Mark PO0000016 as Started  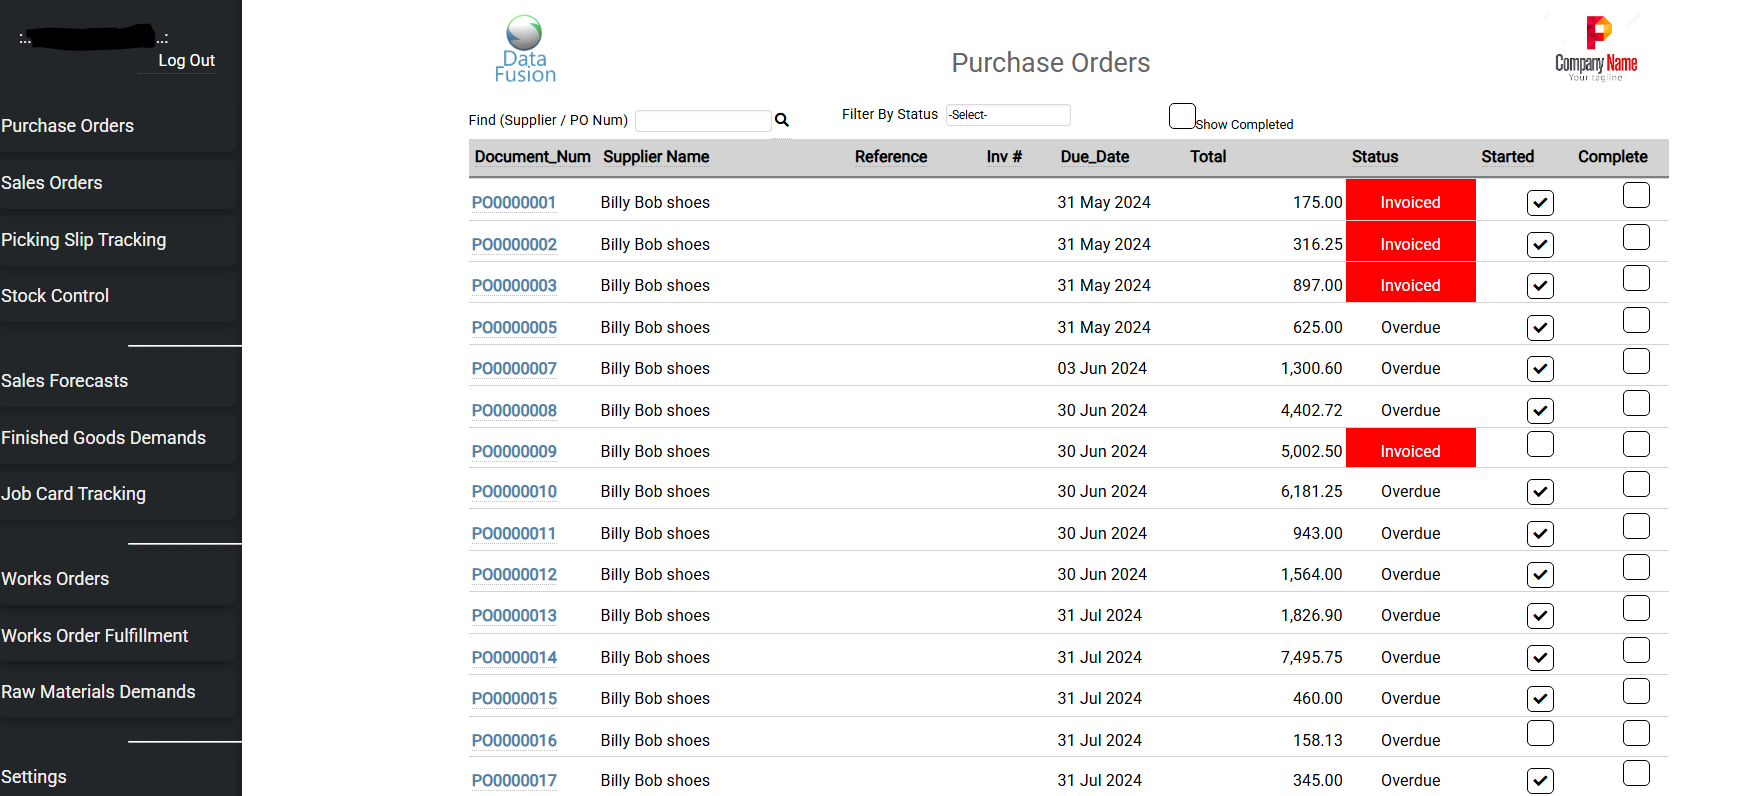click(1540, 733)
